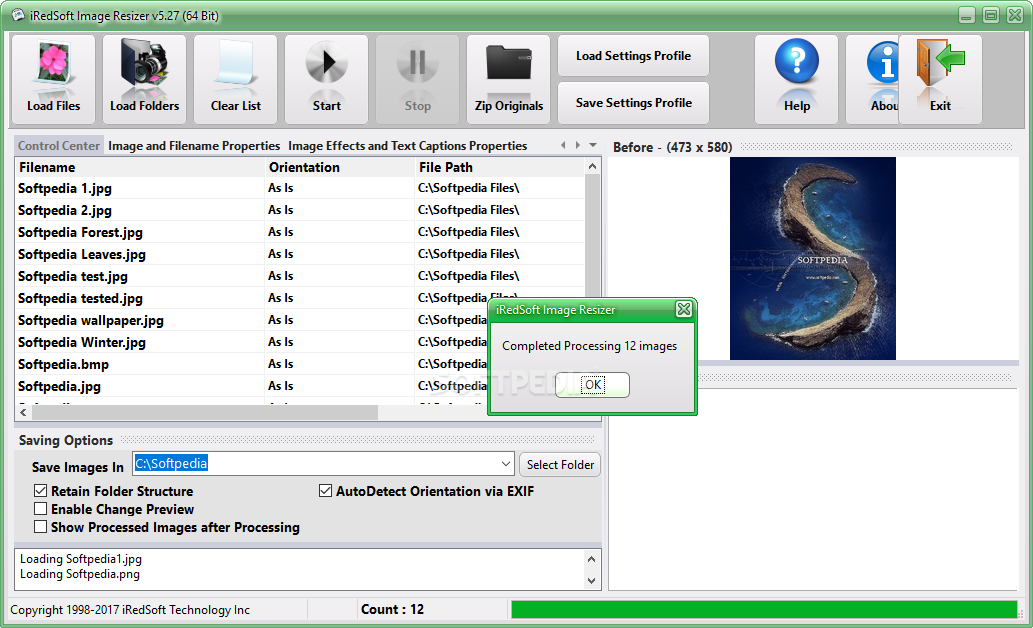Expand the Save Images In dropdown
The width and height of the screenshot is (1033, 628).
tap(506, 464)
